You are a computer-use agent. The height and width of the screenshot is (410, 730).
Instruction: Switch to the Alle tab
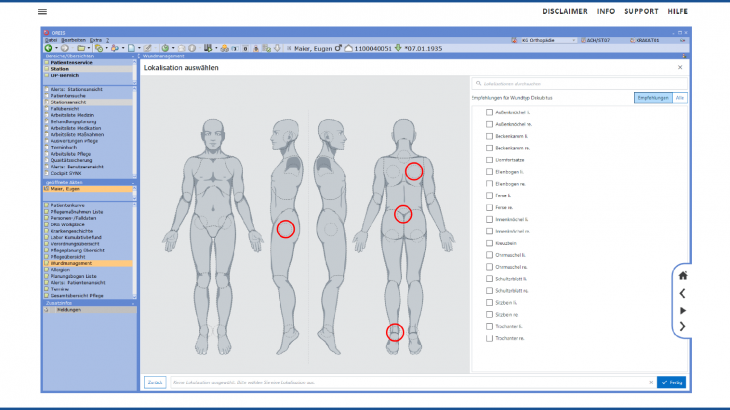coord(680,98)
